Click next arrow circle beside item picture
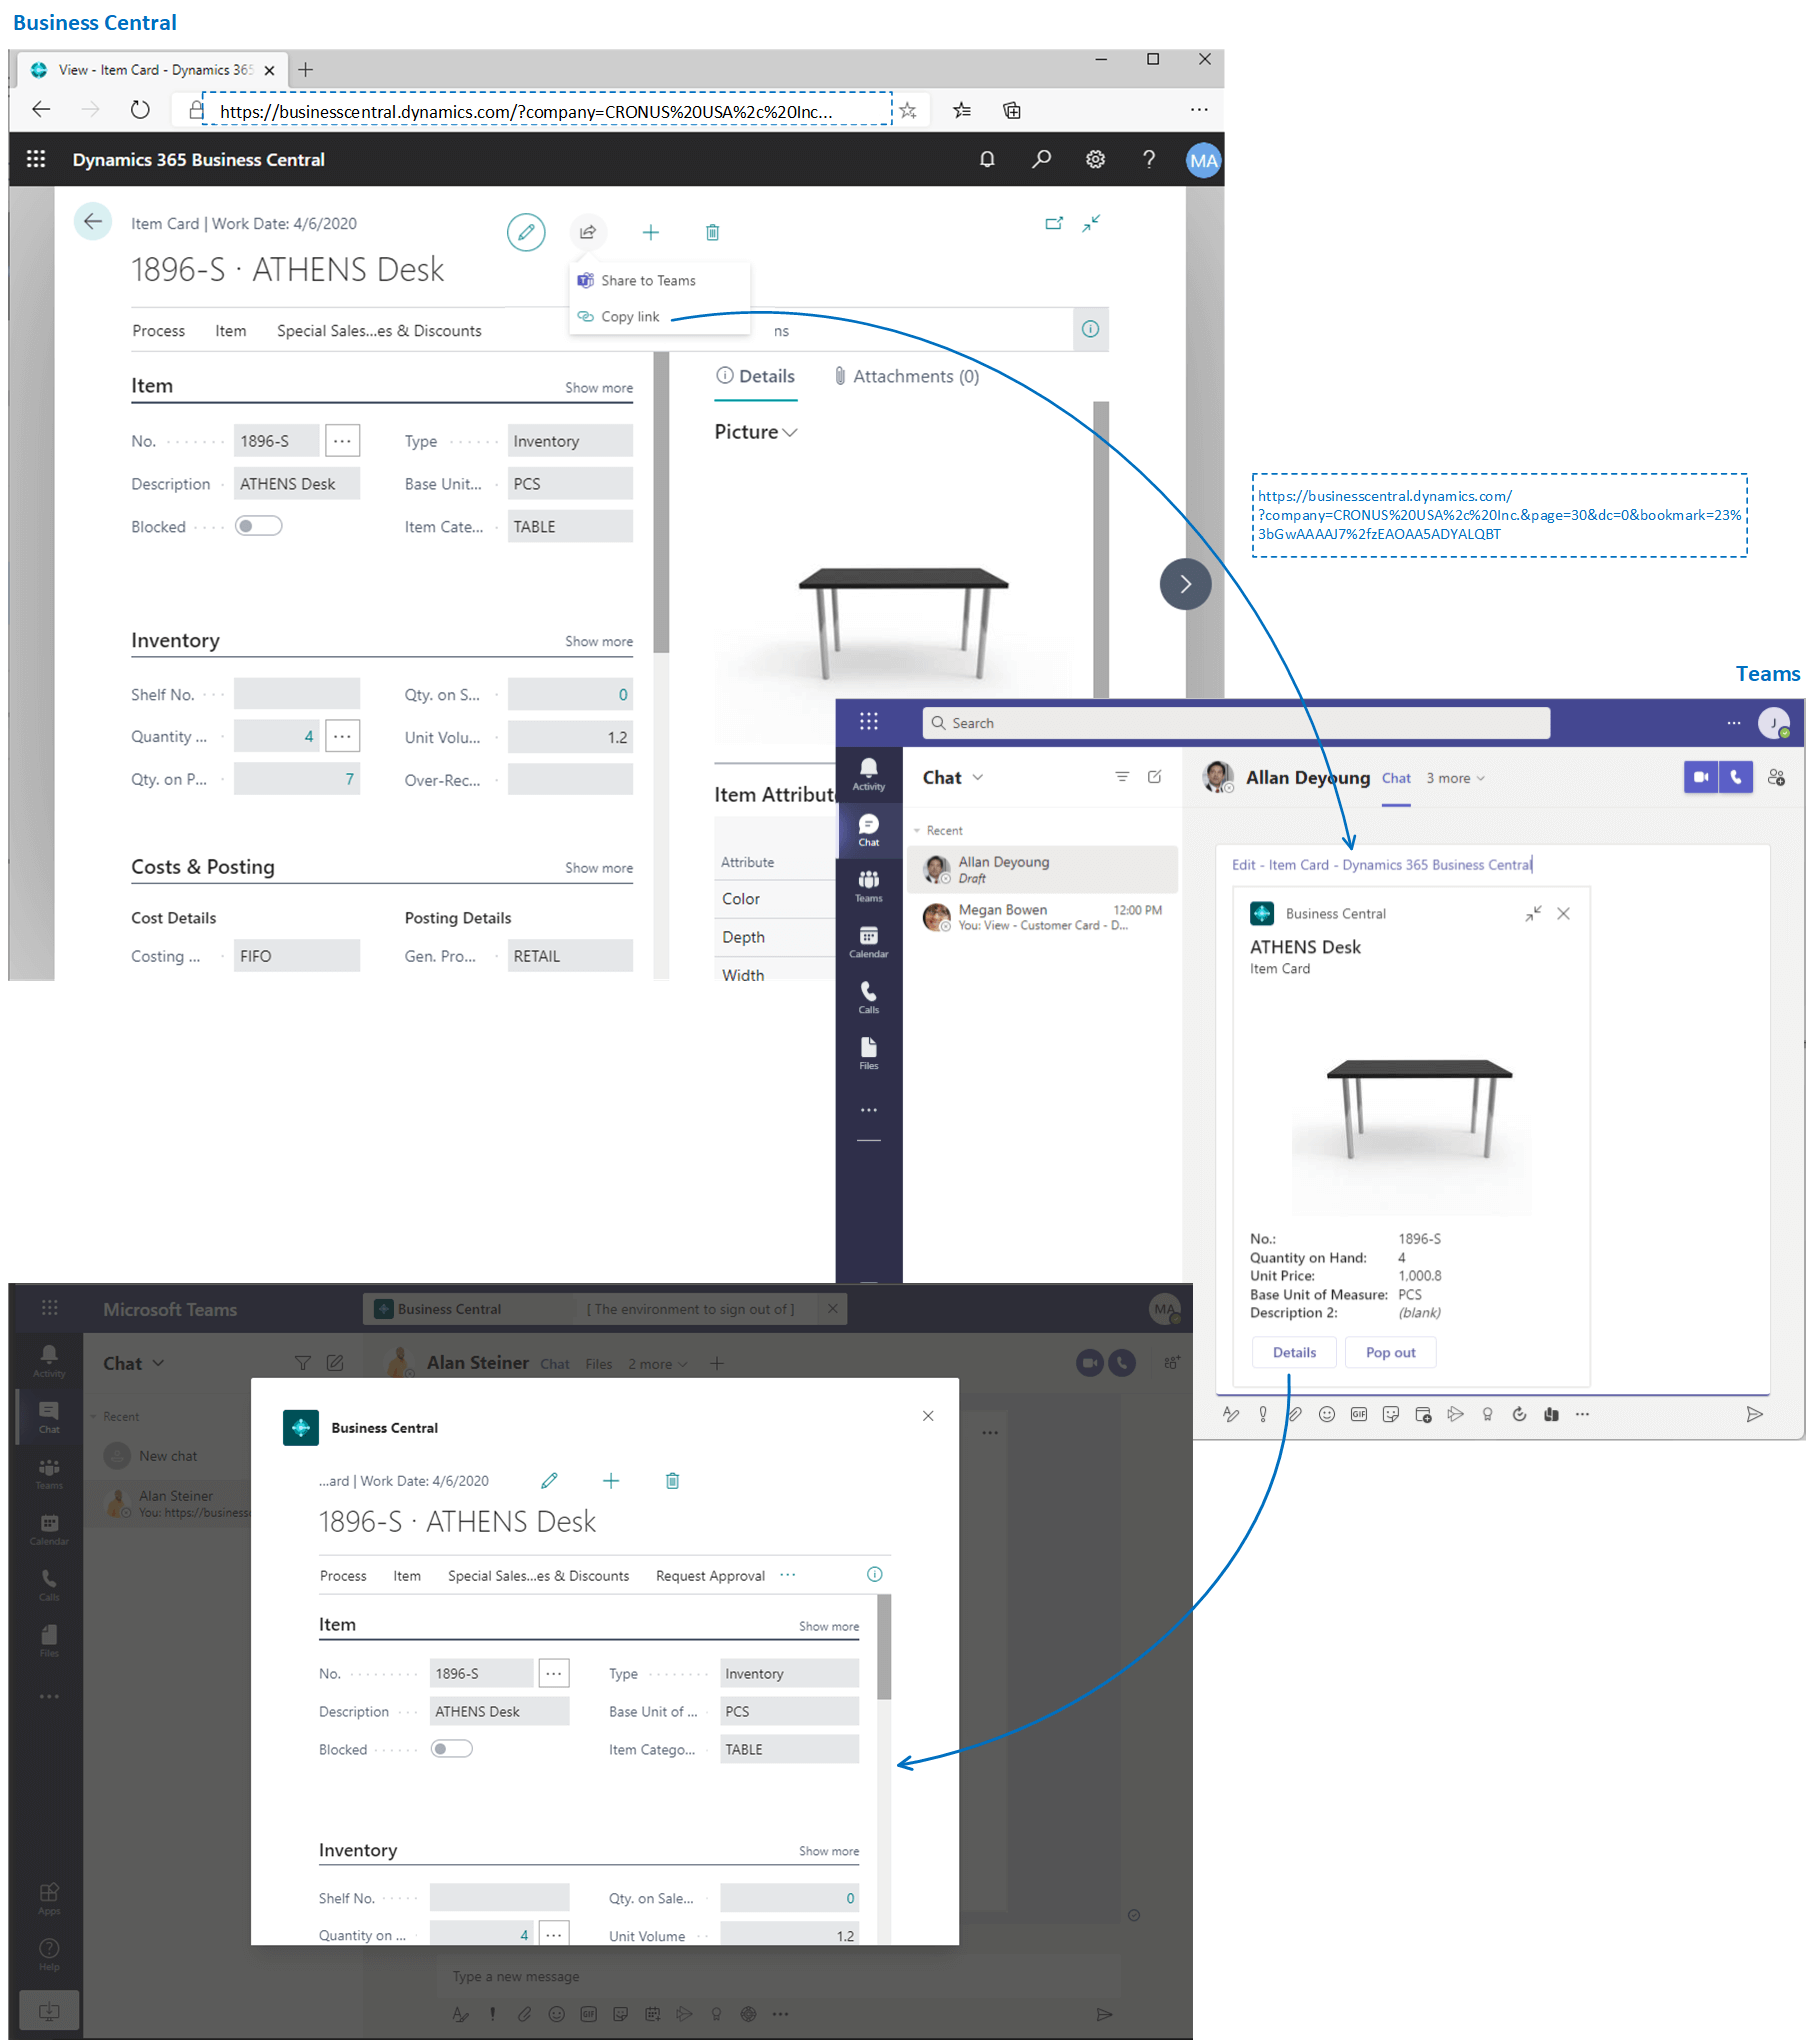 point(1185,584)
